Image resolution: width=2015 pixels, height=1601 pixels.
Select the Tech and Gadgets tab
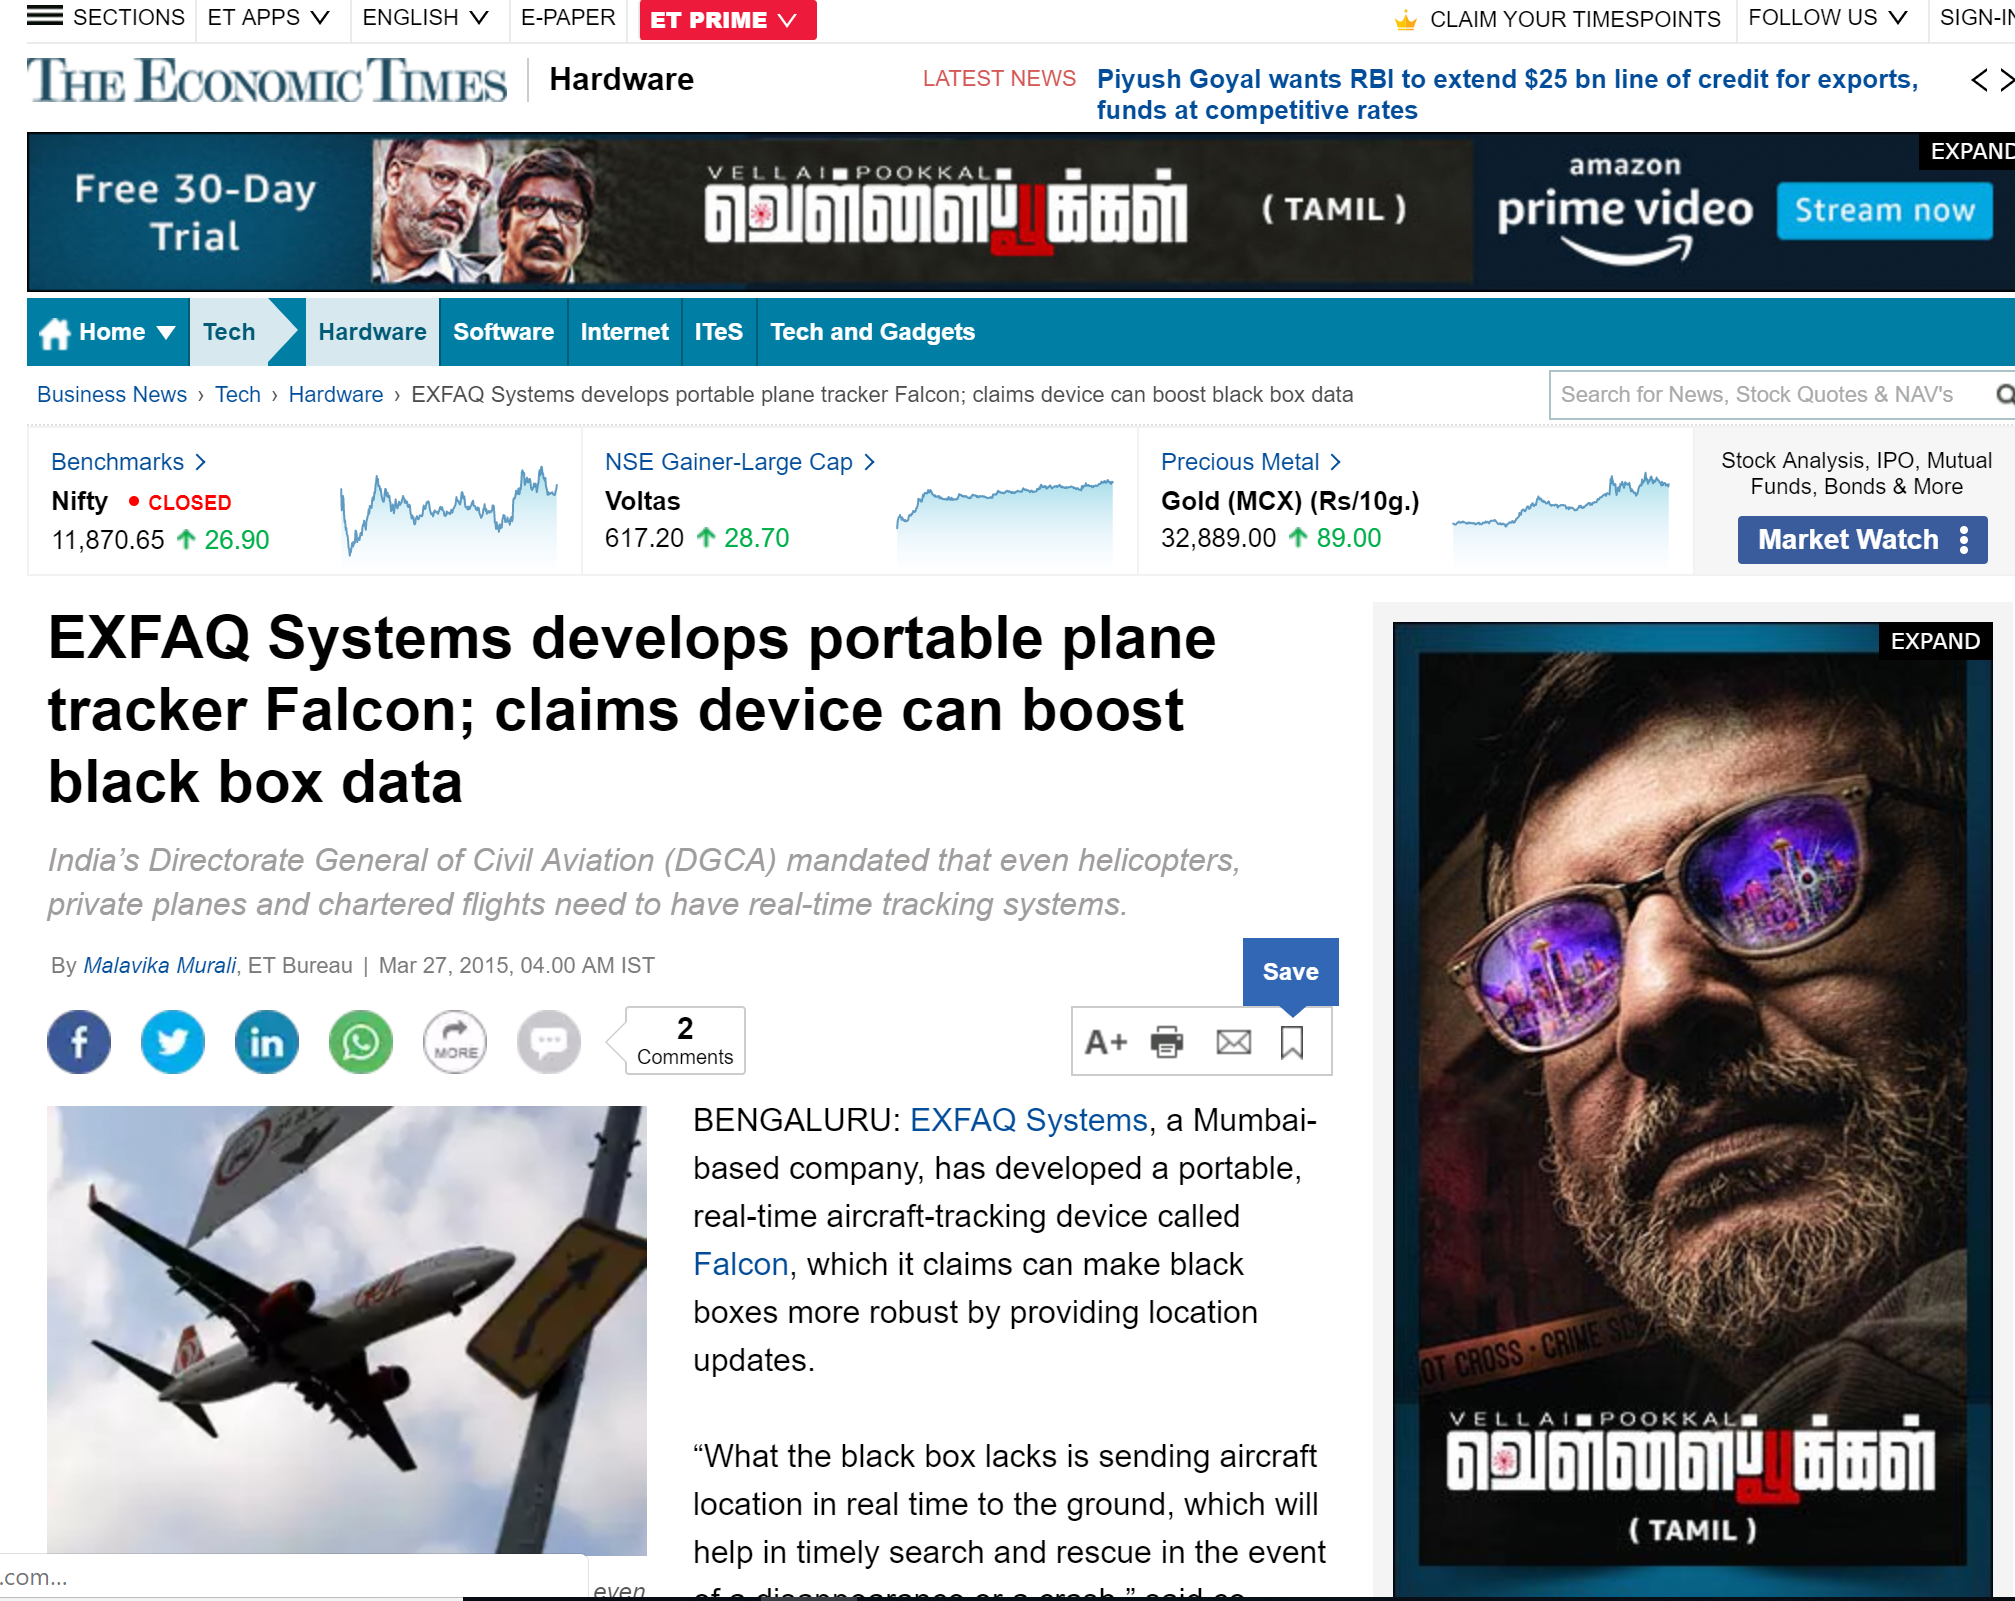(x=872, y=332)
